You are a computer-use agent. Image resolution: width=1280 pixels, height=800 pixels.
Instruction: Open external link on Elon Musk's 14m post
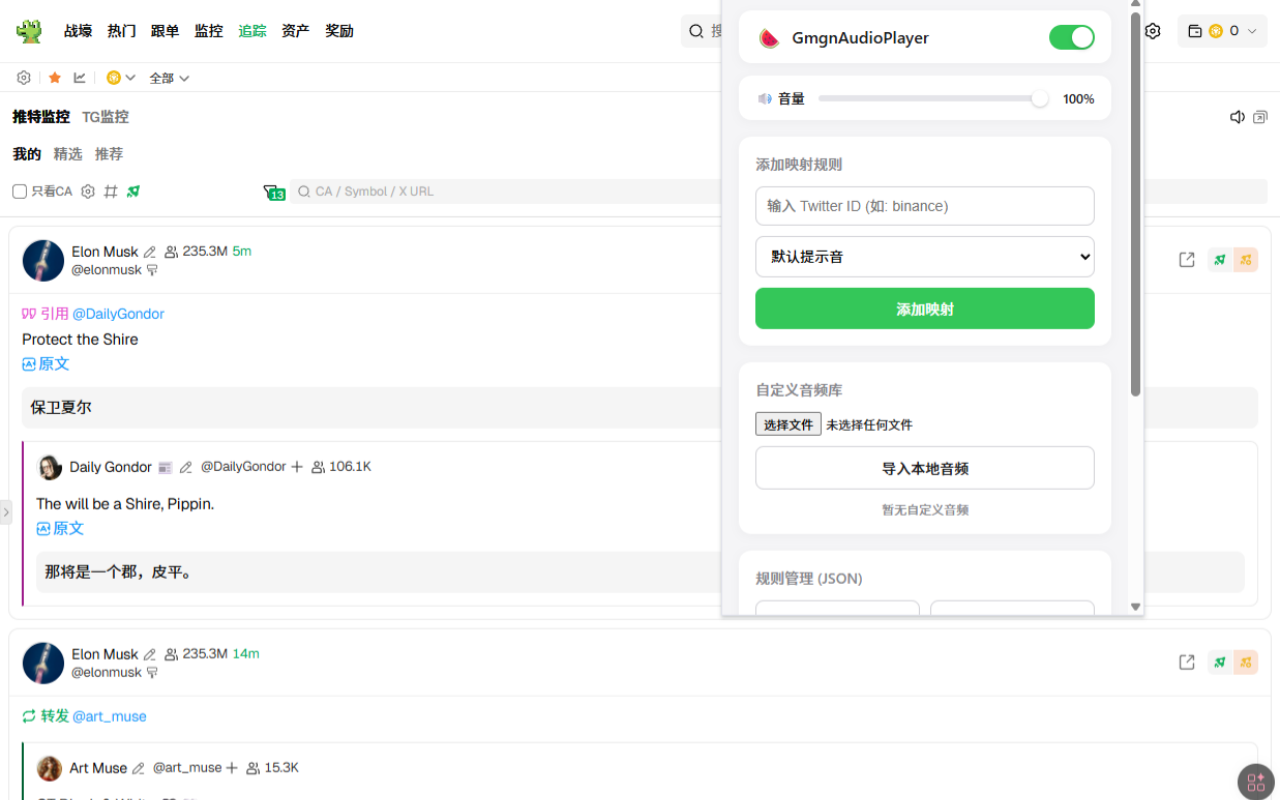(1187, 662)
